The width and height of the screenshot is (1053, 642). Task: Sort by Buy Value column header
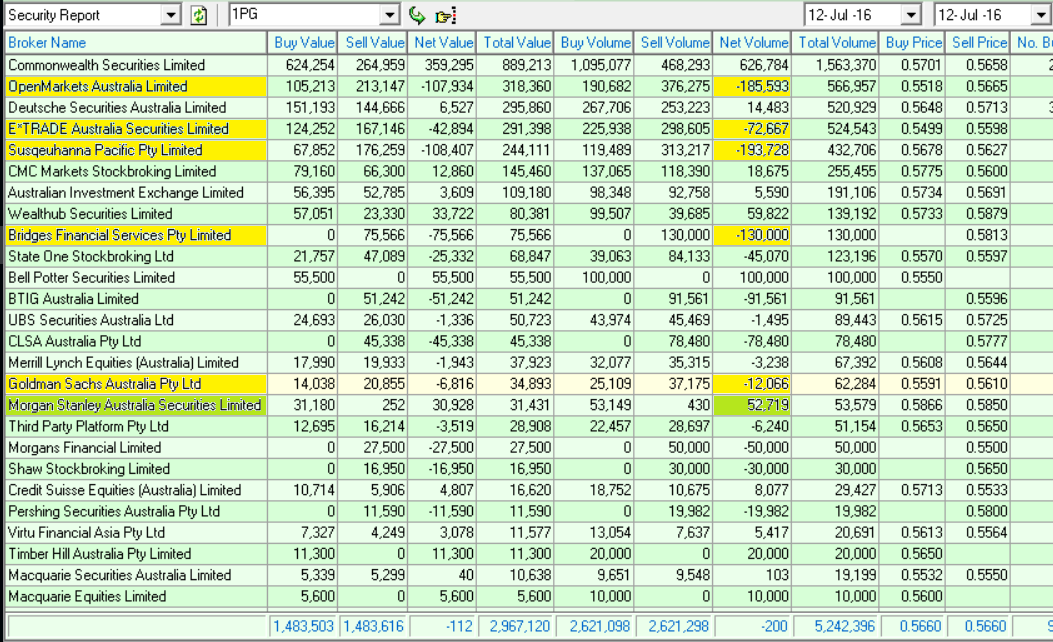(x=302, y=43)
